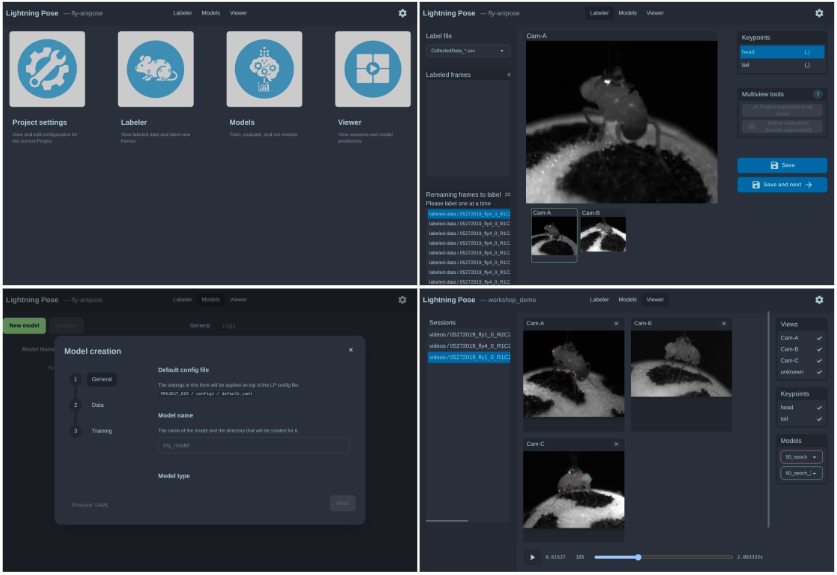Click the Multiview tools help icon

point(818,93)
